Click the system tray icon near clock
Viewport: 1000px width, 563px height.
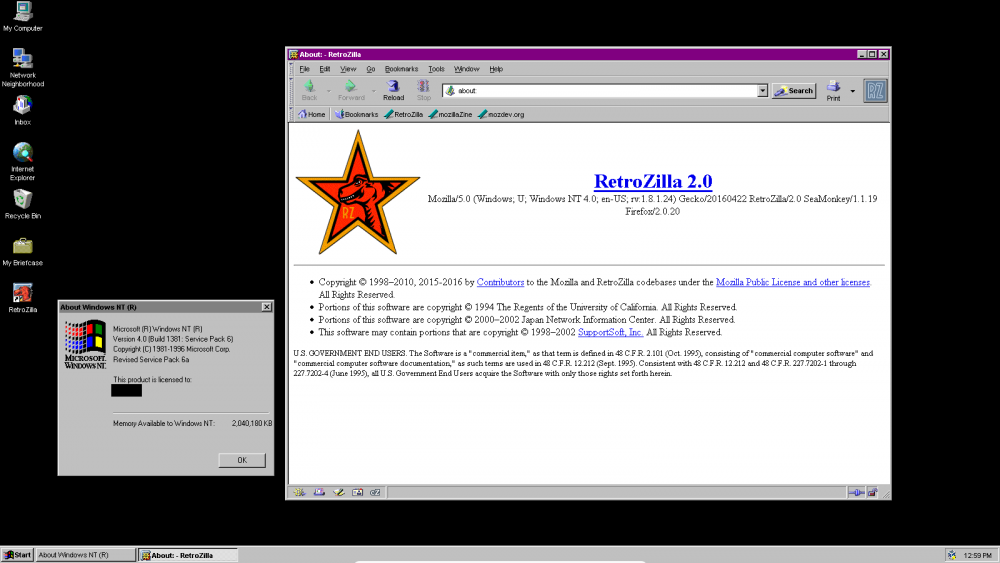coord(952,555)
